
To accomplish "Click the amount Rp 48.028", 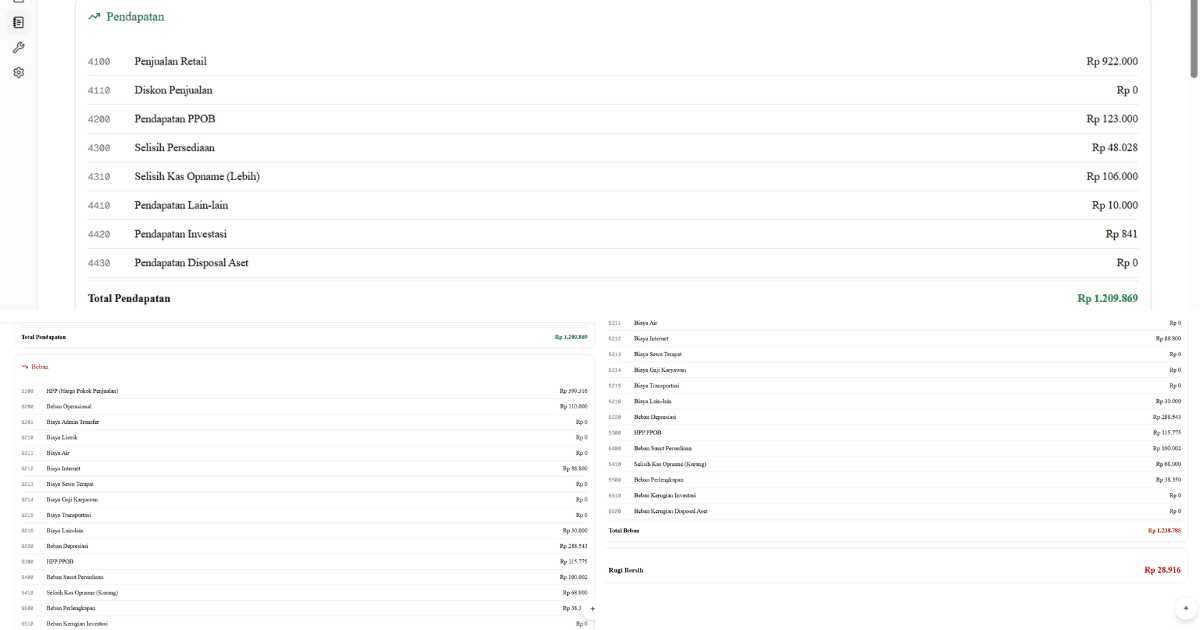I will 1115,148.
